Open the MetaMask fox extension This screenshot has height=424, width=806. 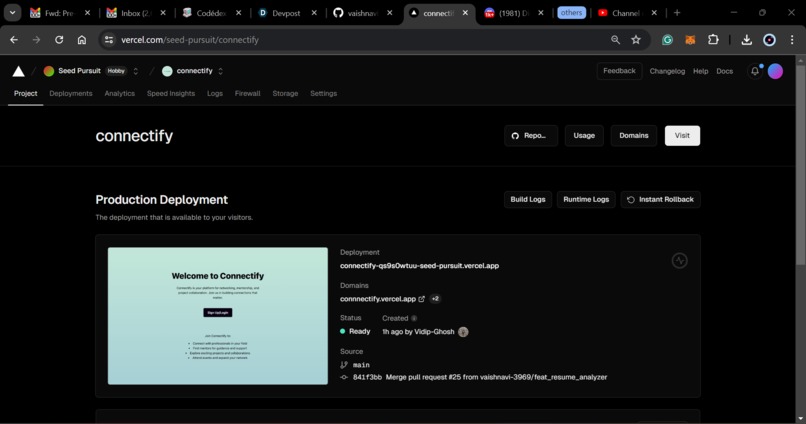point(690,40)
